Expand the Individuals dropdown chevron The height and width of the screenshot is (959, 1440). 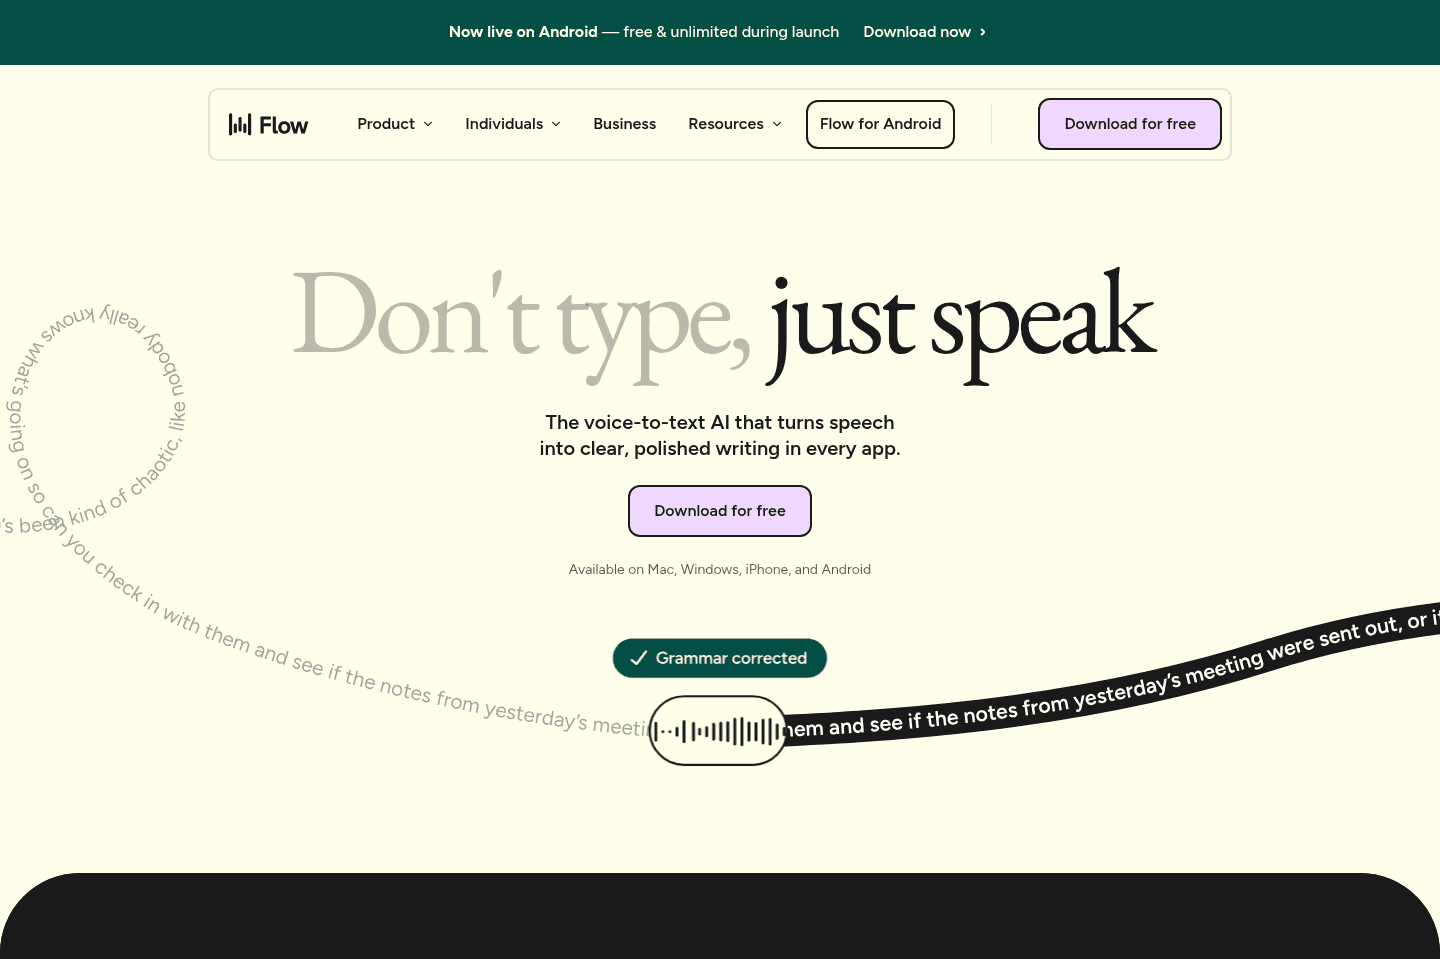556,124
